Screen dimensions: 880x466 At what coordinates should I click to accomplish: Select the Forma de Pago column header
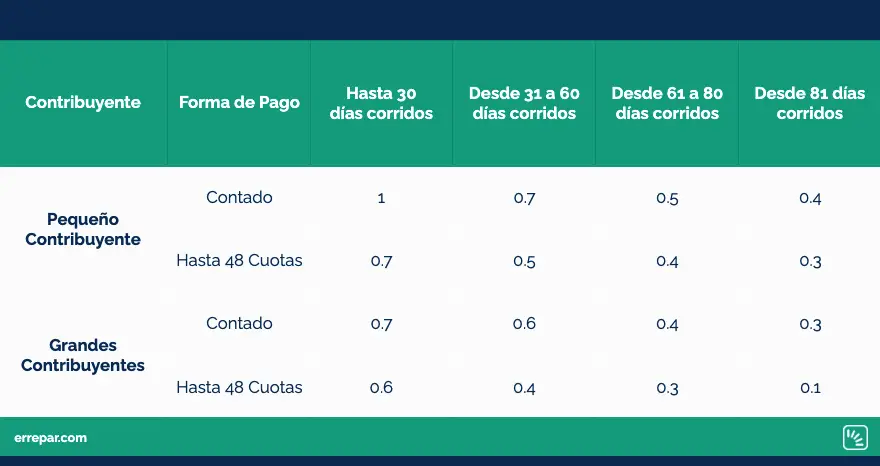239,102
